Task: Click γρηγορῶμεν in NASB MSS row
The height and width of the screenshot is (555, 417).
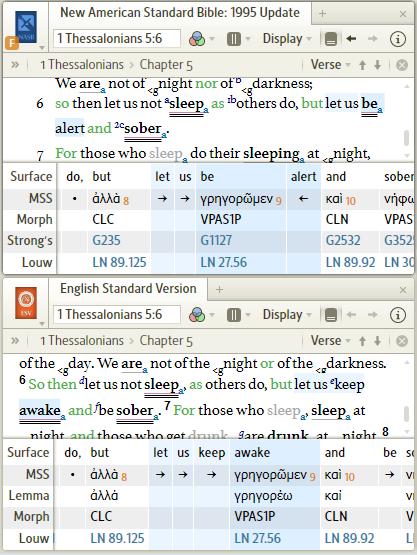Action: coord(236,199)
